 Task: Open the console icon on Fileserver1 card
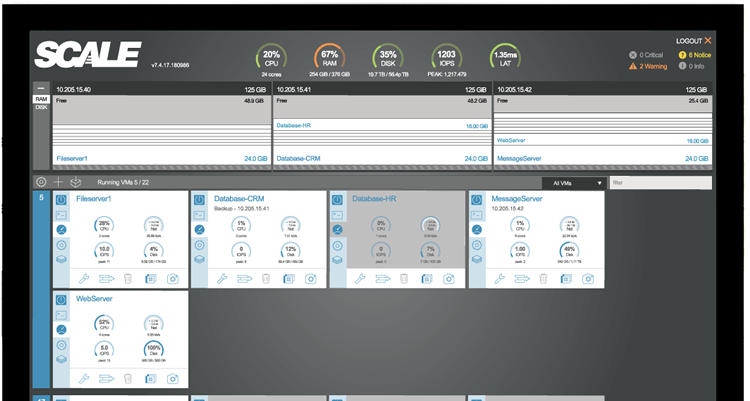tap(61, 215)
